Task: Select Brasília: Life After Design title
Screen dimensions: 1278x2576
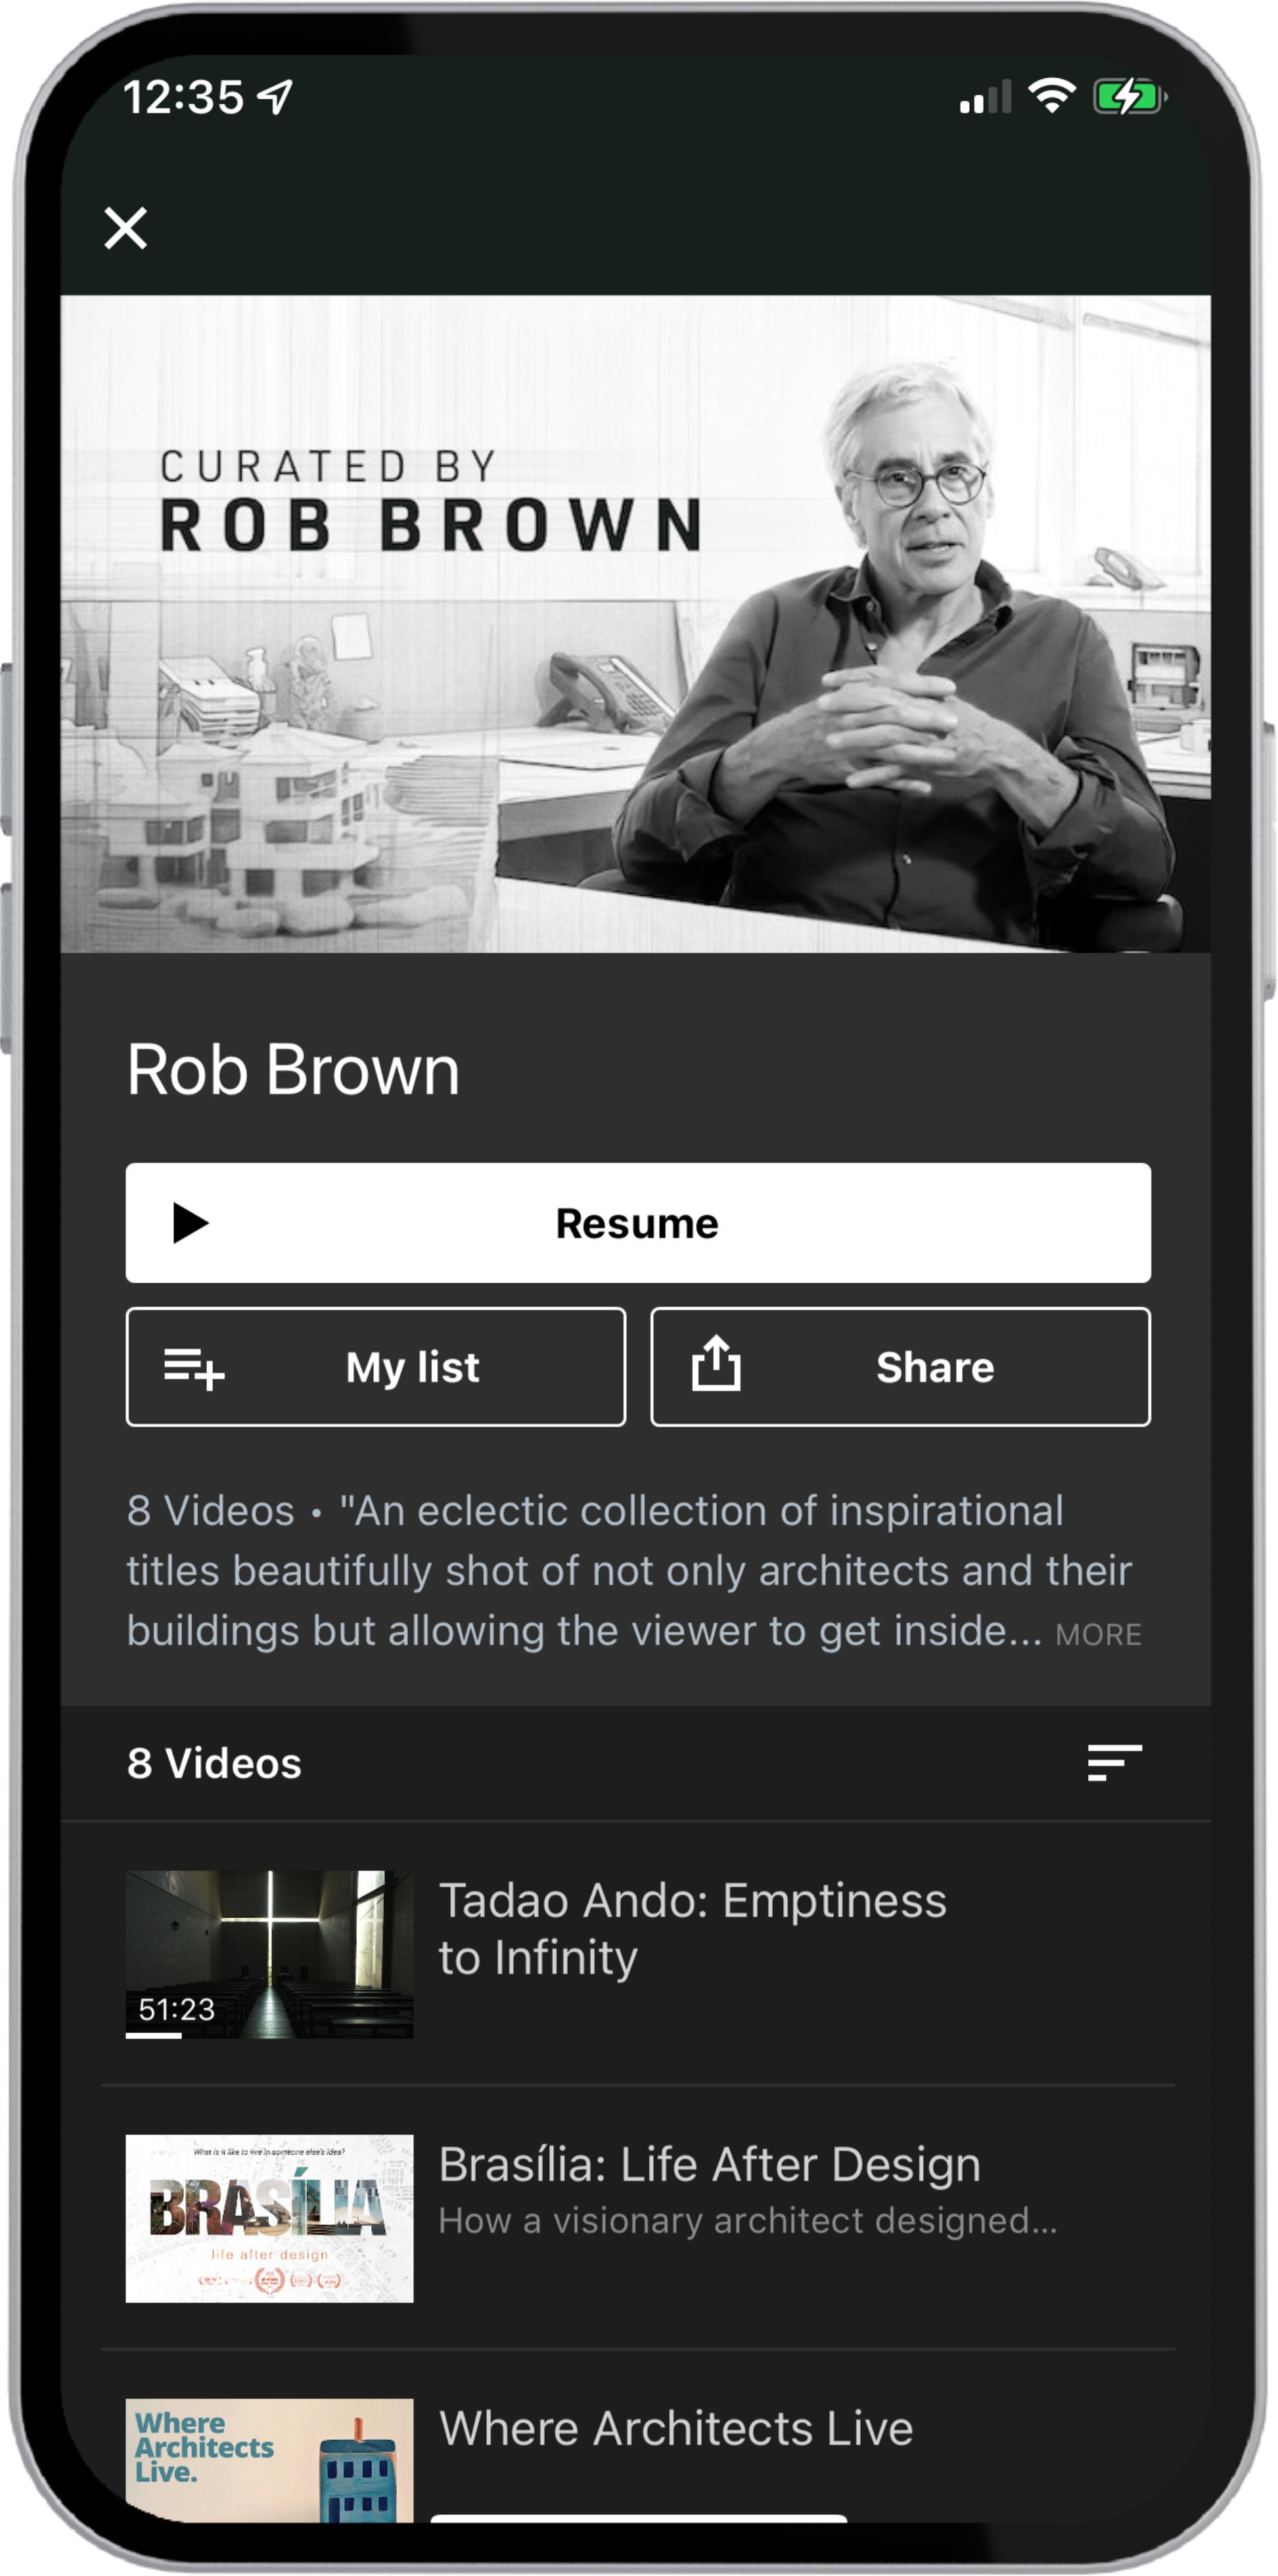Action: (x=709, y=2165)
